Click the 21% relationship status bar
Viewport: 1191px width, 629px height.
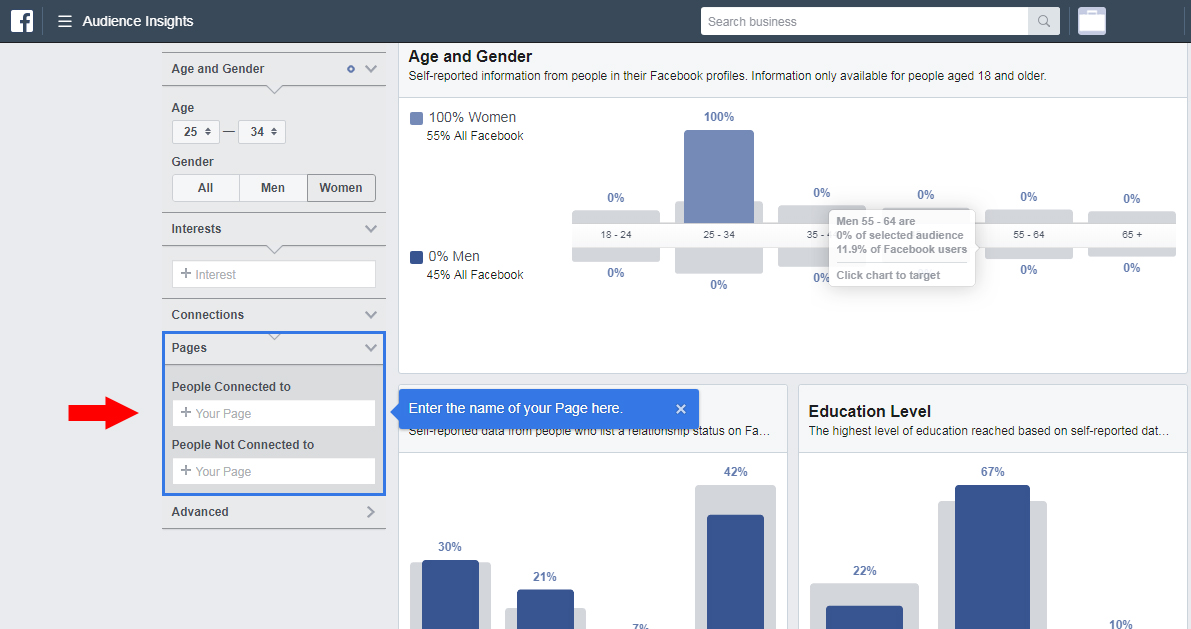(545, 609)
